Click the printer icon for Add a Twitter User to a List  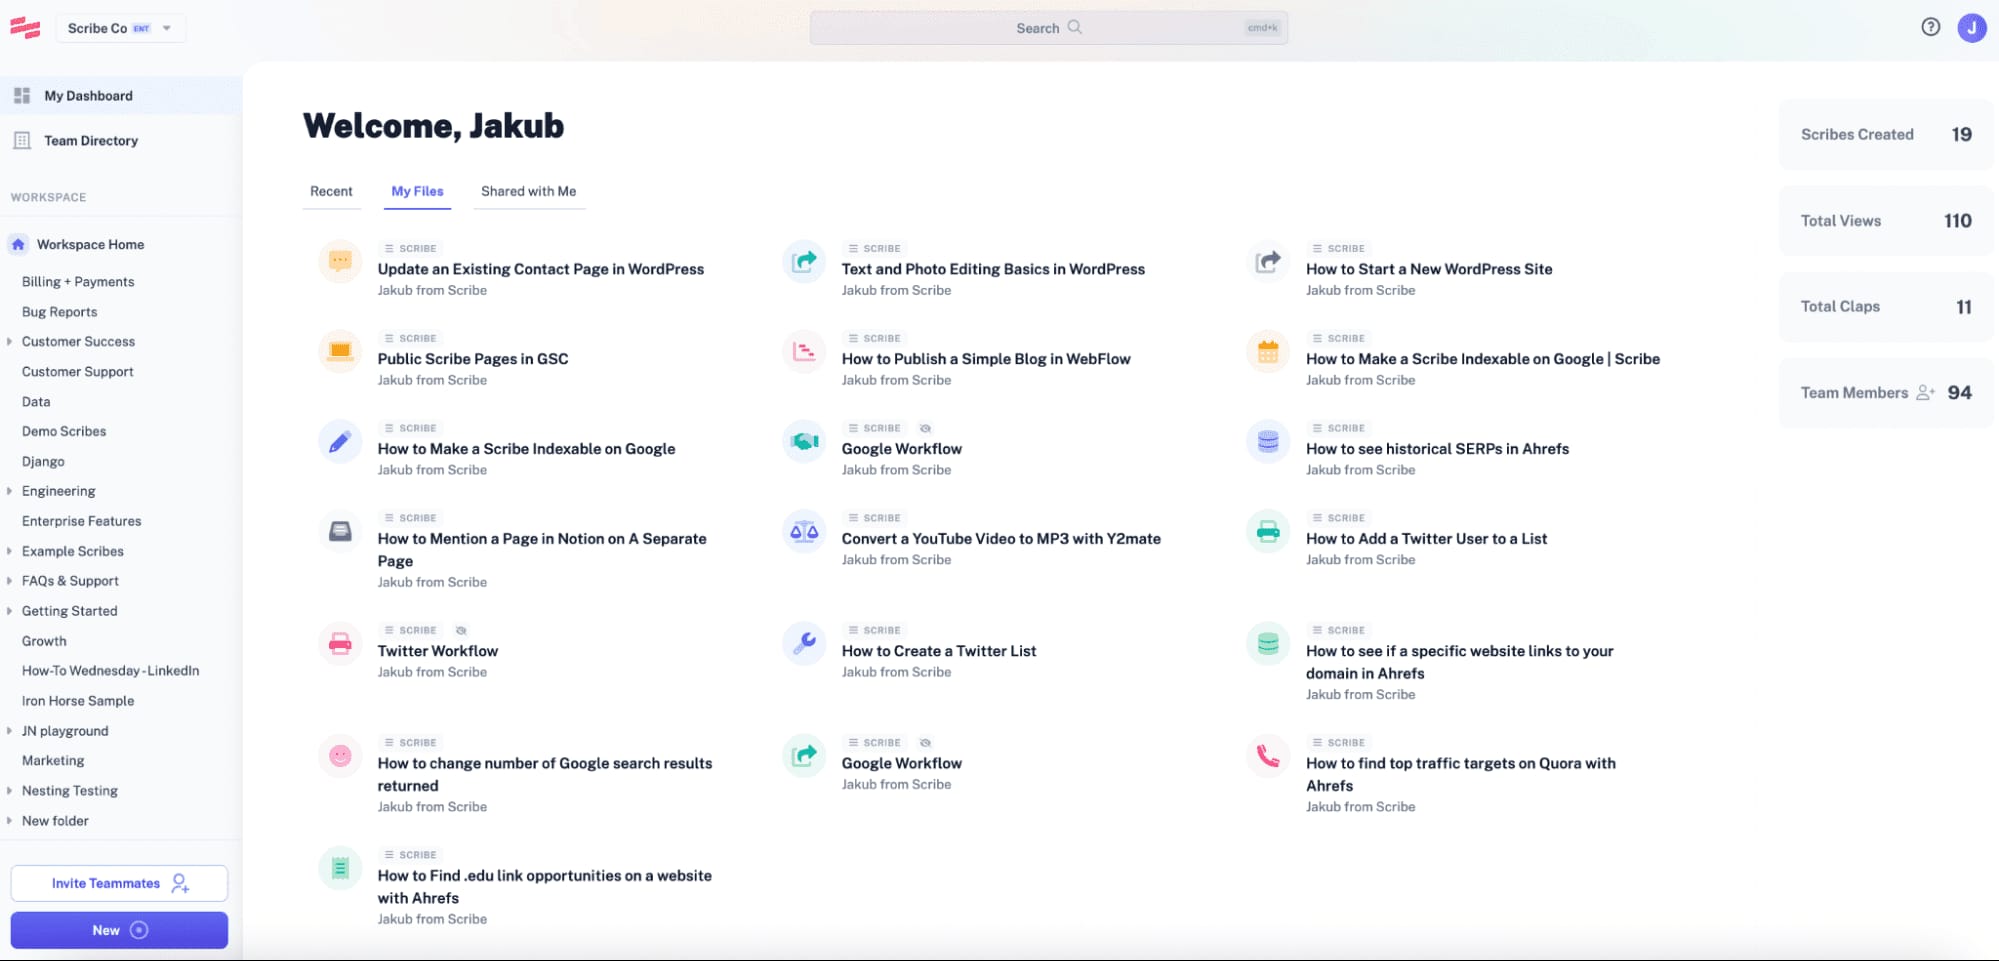click(x=1268, y=531)
